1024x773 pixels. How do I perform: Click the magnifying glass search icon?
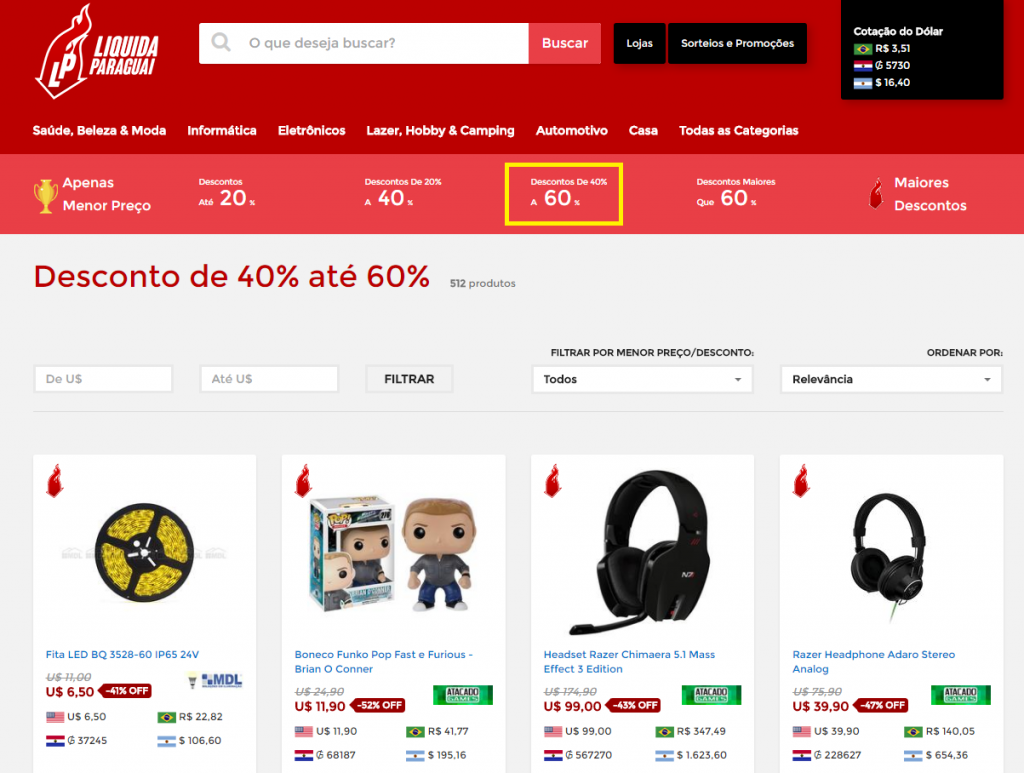point(221,42)
